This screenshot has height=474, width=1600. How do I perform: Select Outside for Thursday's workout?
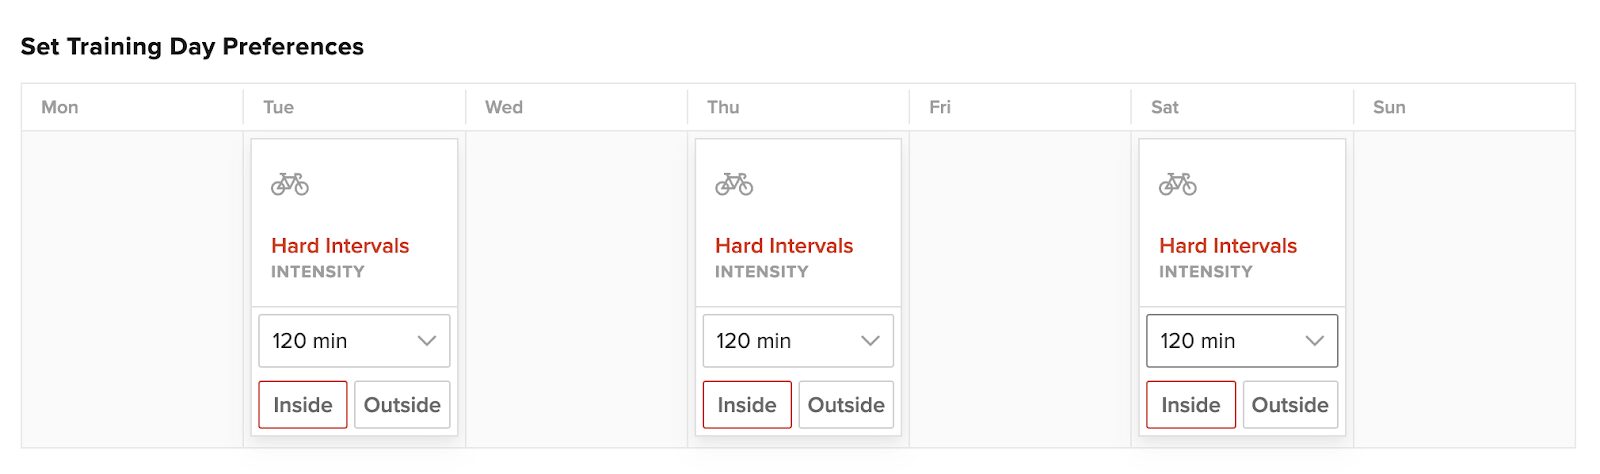pyautogui.click(x=846, y=405)
